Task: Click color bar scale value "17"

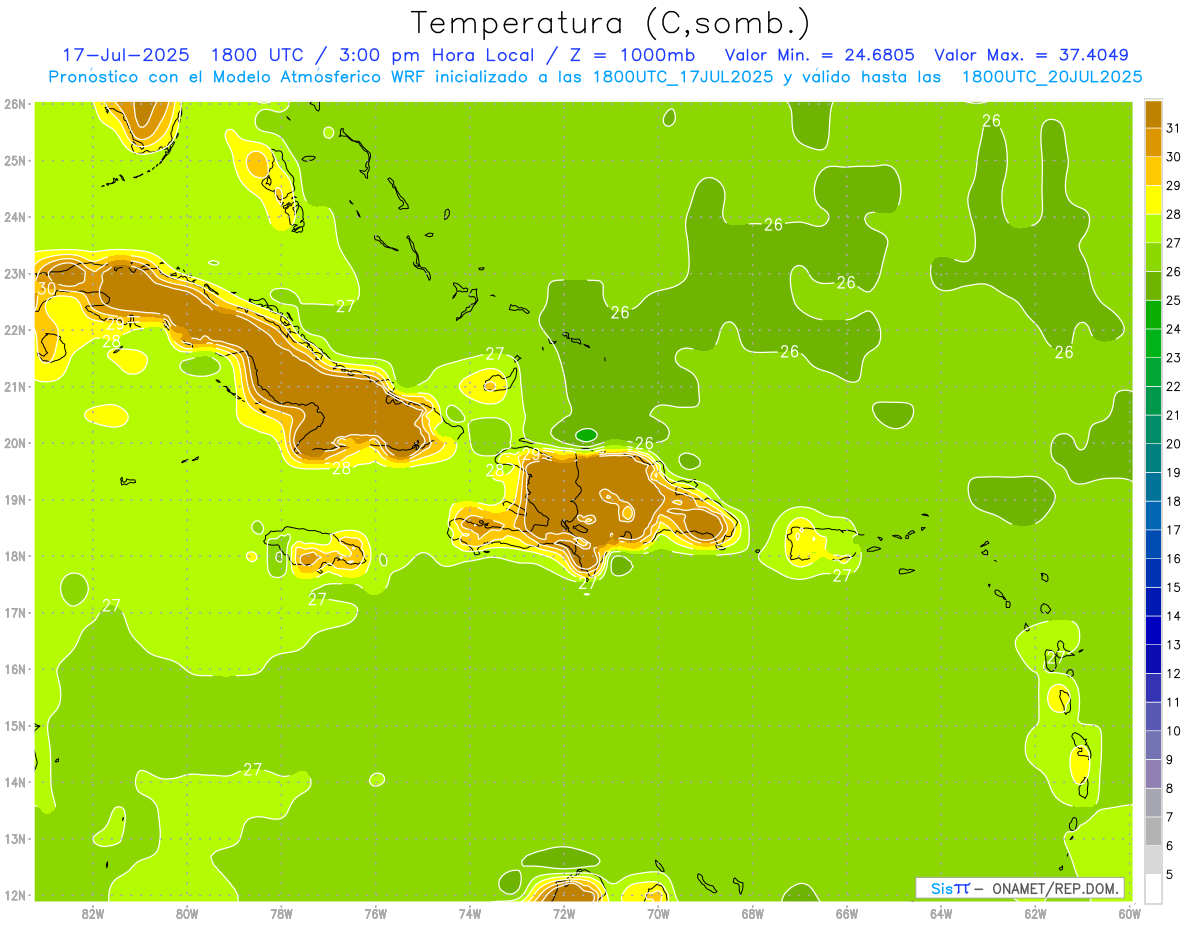Action: tap(1173, 530)
